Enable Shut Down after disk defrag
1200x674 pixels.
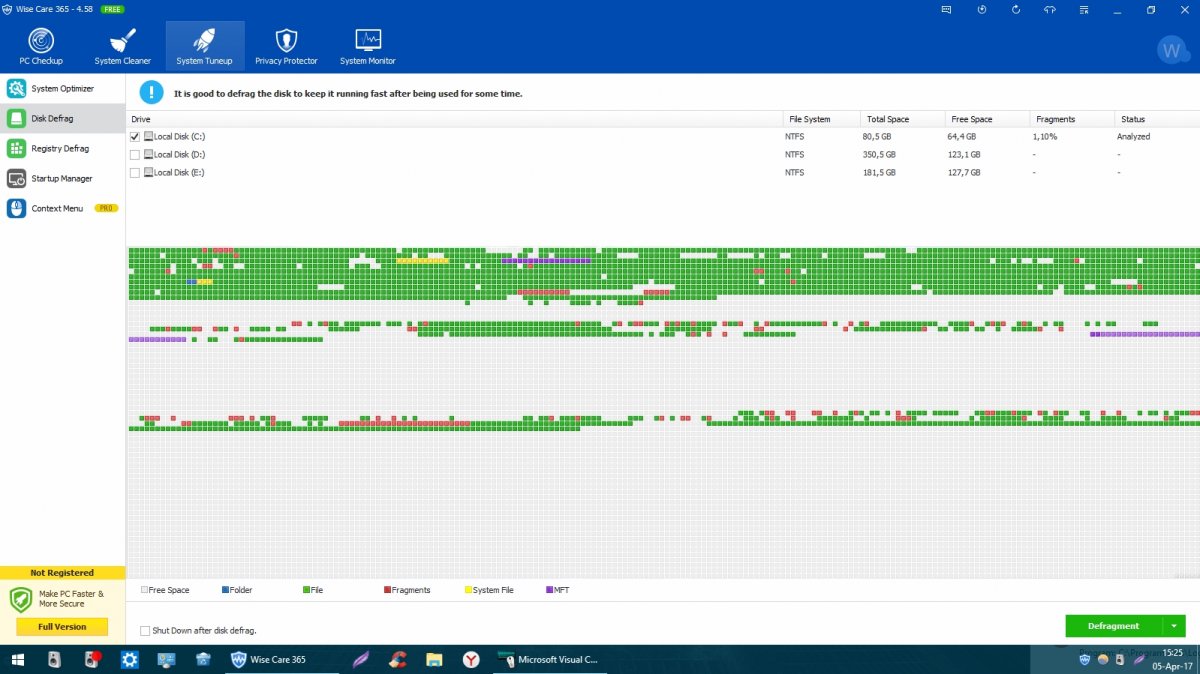pyautogui.click(x=145, y=631)
